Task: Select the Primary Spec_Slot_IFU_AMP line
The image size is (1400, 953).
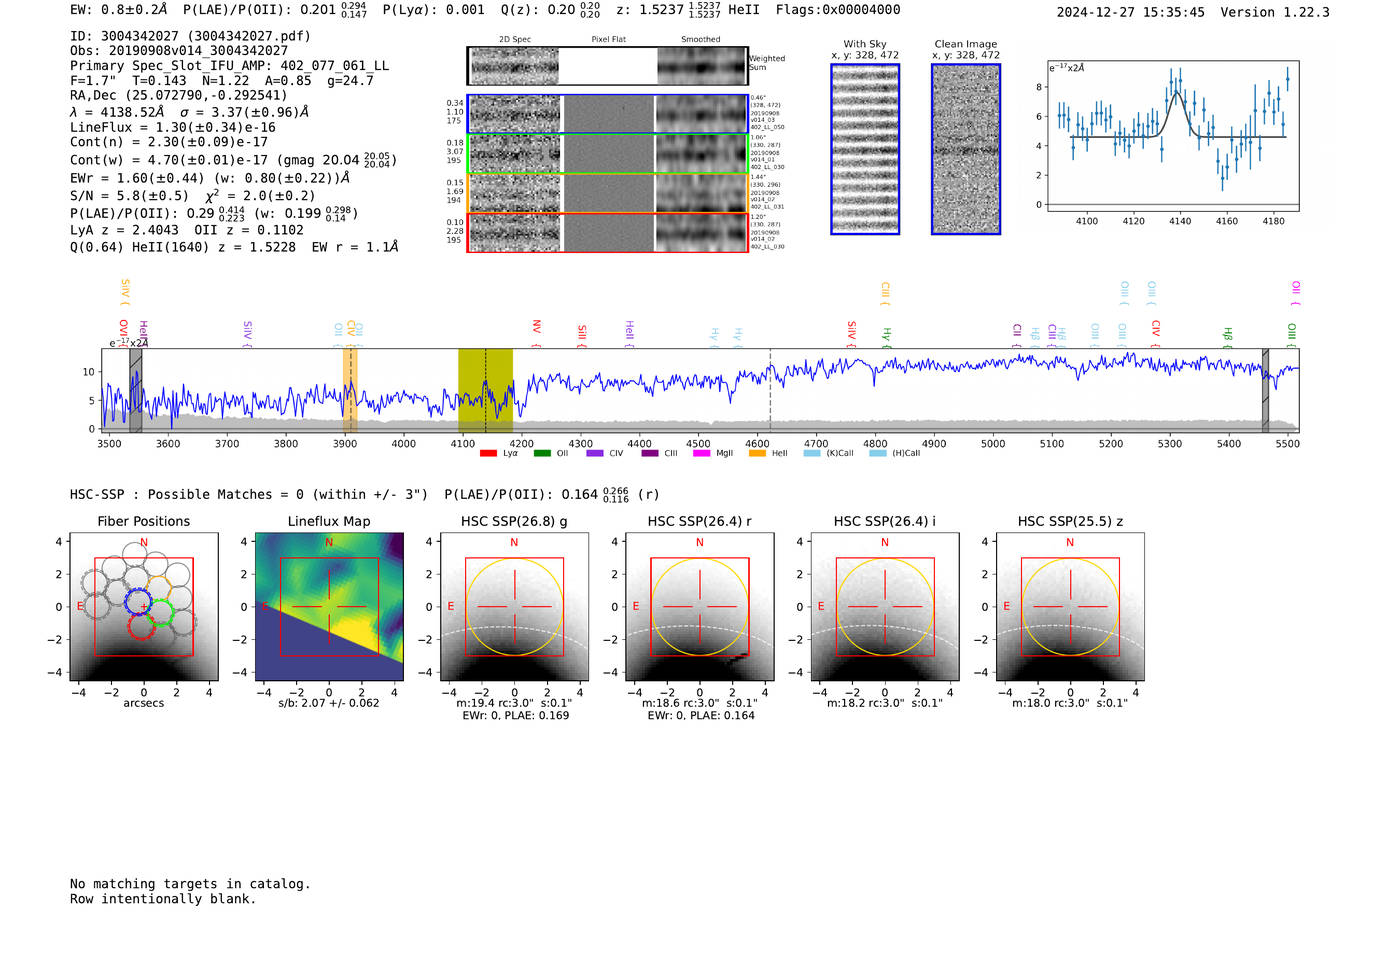Action: (x=230, y=66)
